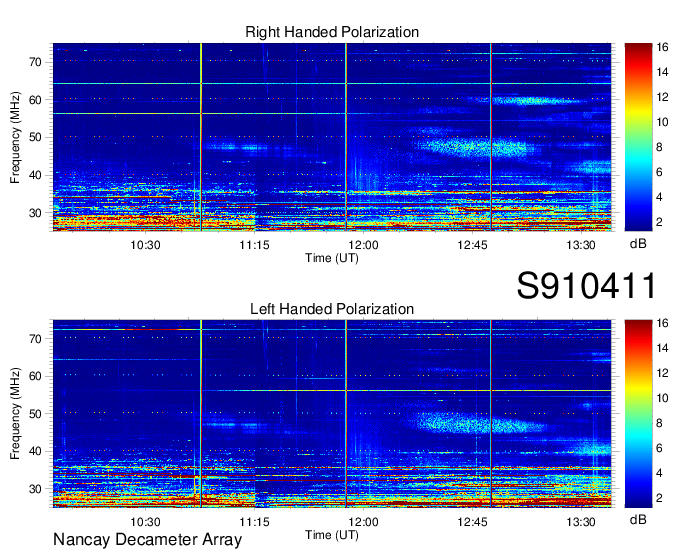
Task: Click the 16 value on Left Handed color bar
Action: (662, 323)
